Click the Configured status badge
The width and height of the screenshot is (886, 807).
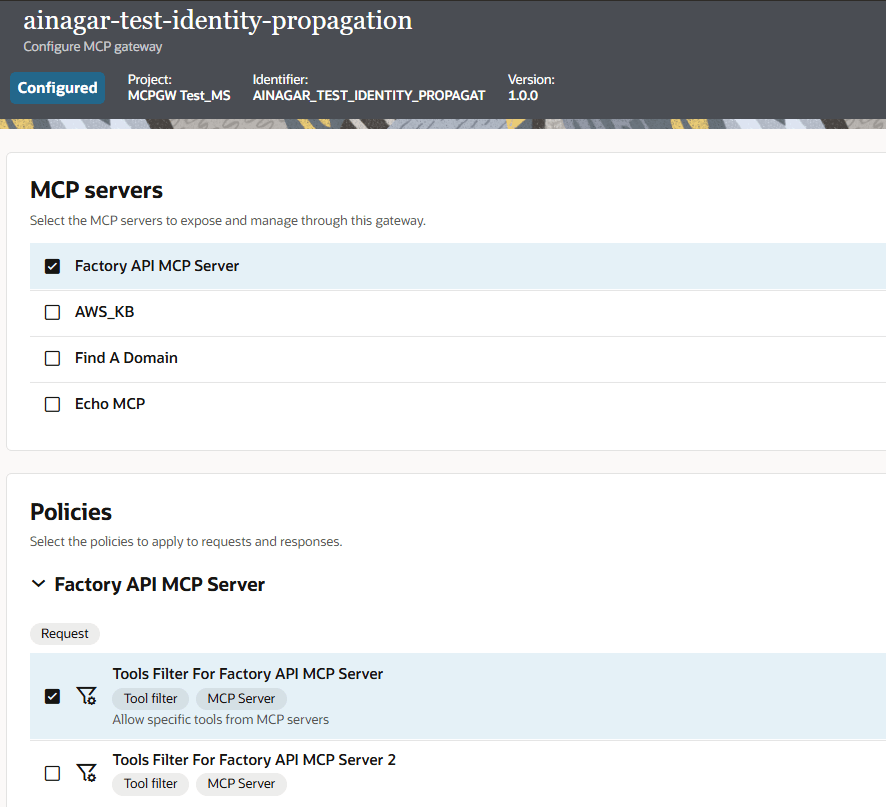tap(58, 88)
